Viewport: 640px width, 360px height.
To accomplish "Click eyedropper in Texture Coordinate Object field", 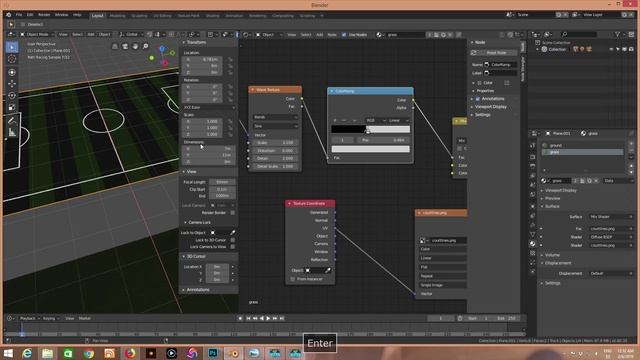I will (x=328, y=270).
